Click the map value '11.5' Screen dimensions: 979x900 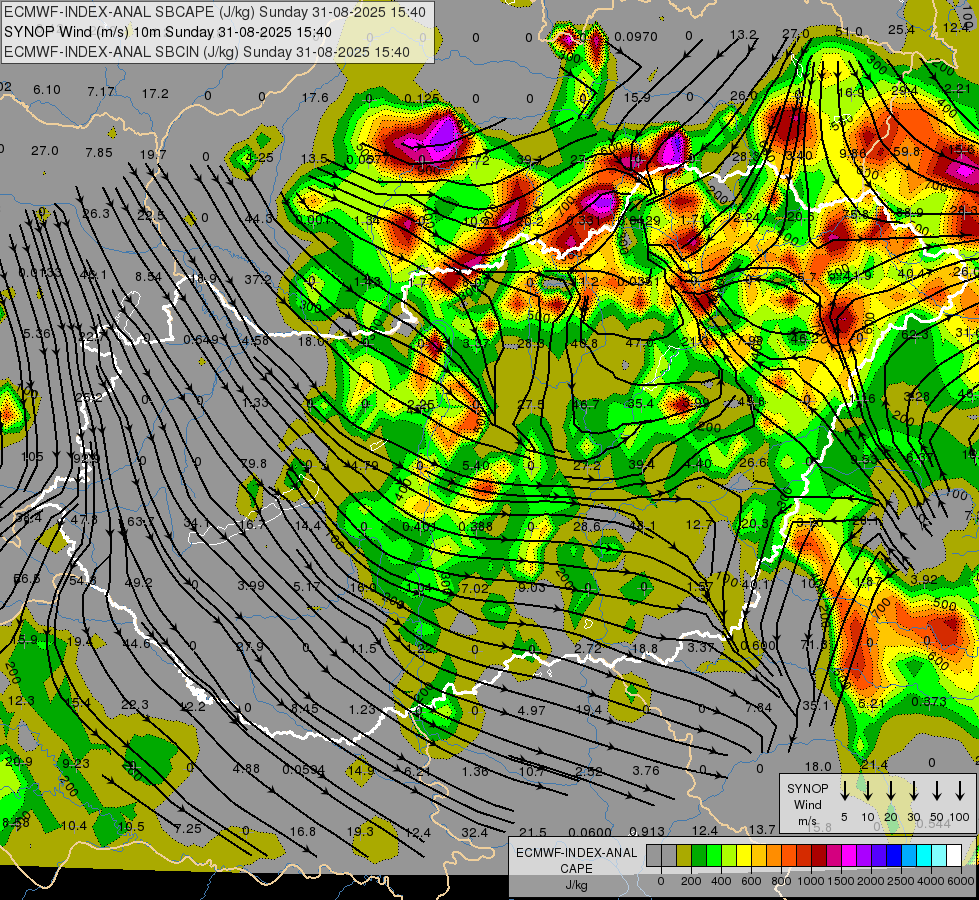point(364,649)
